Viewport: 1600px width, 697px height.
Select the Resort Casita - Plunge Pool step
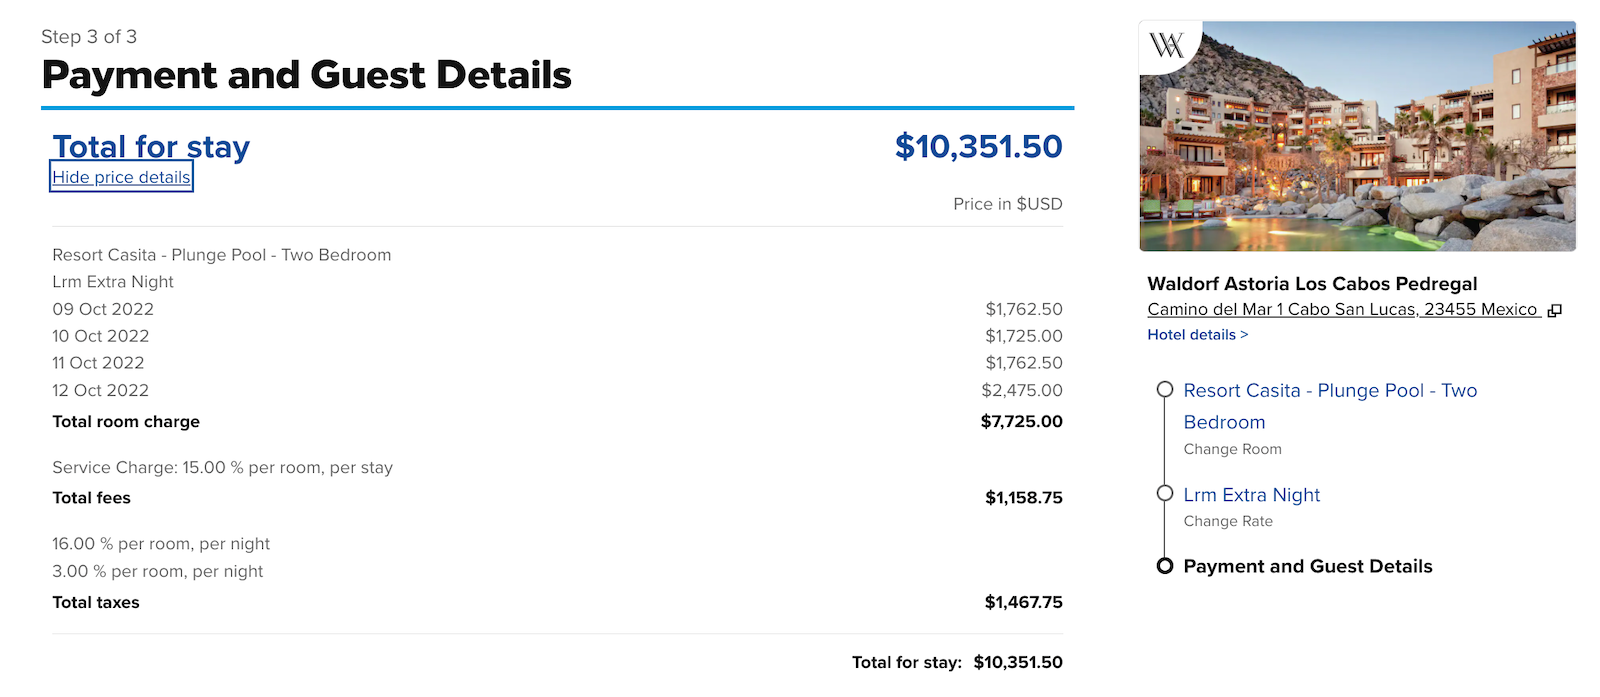click(x=1330, y=391)
